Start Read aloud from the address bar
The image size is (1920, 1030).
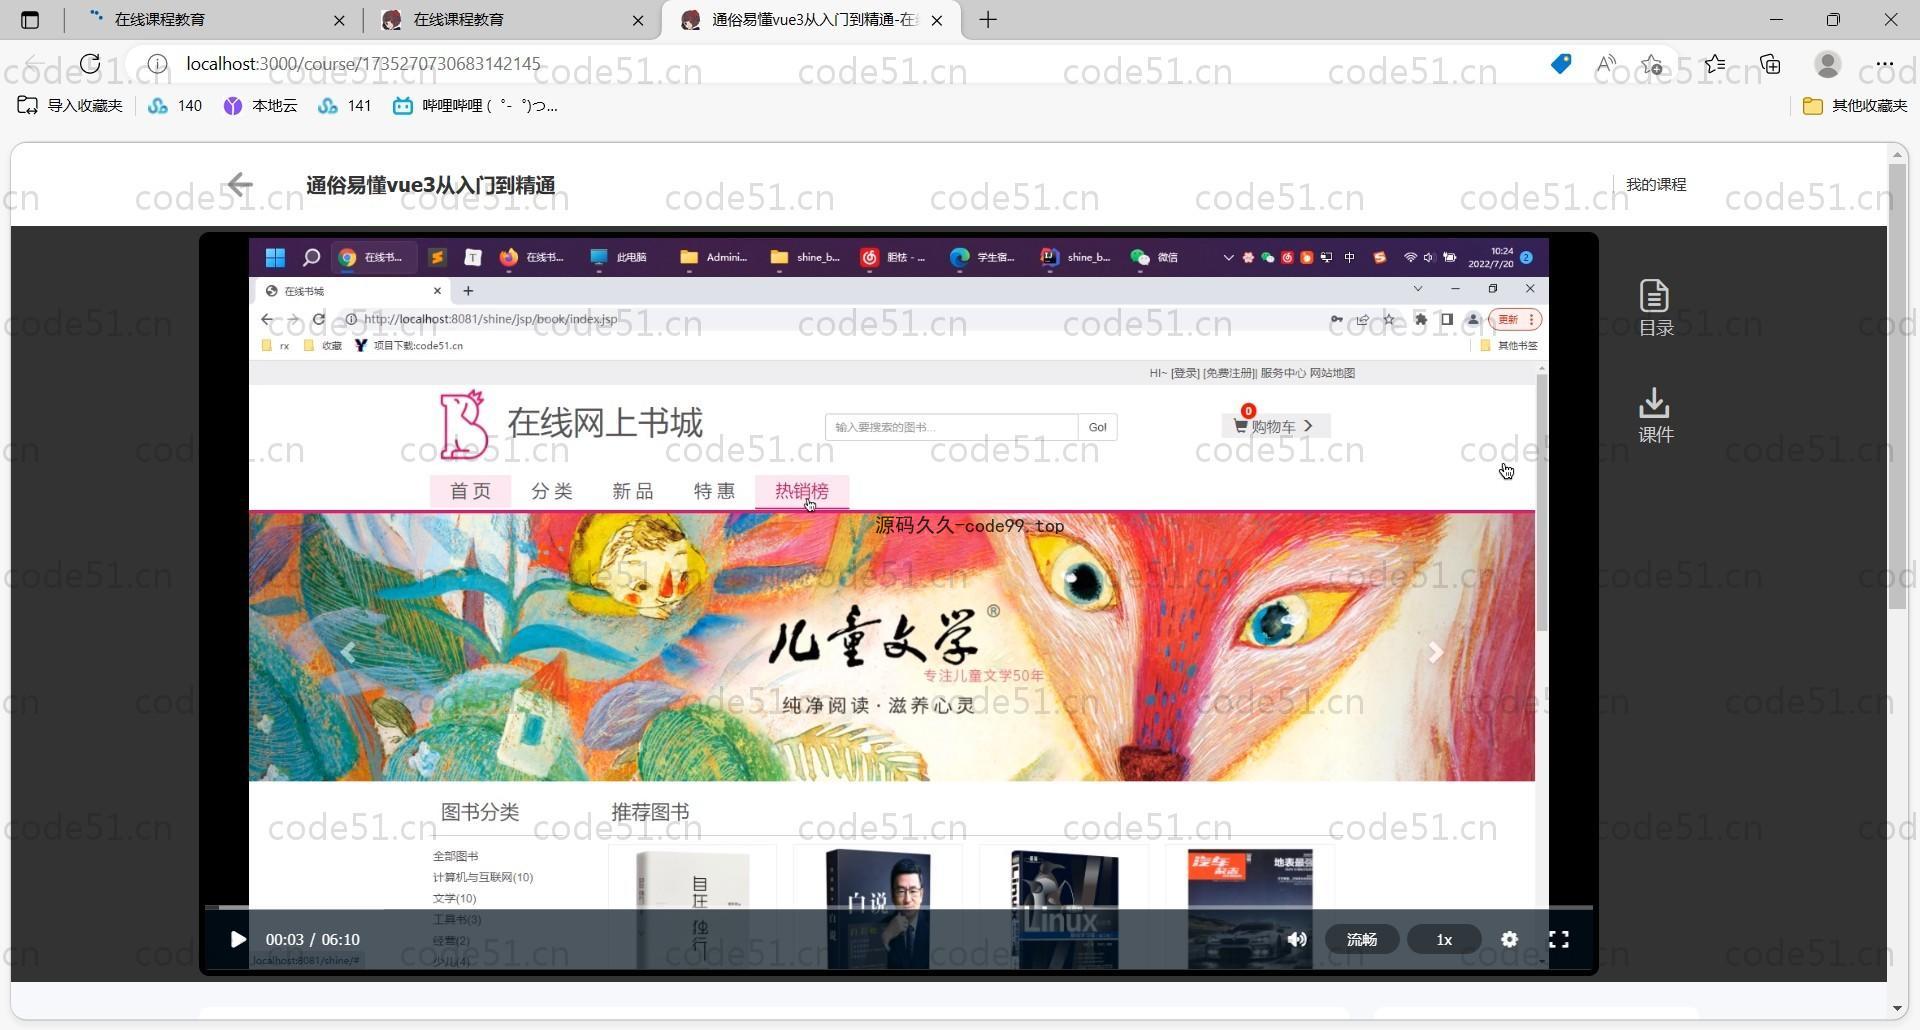[x=1606, y=64]
